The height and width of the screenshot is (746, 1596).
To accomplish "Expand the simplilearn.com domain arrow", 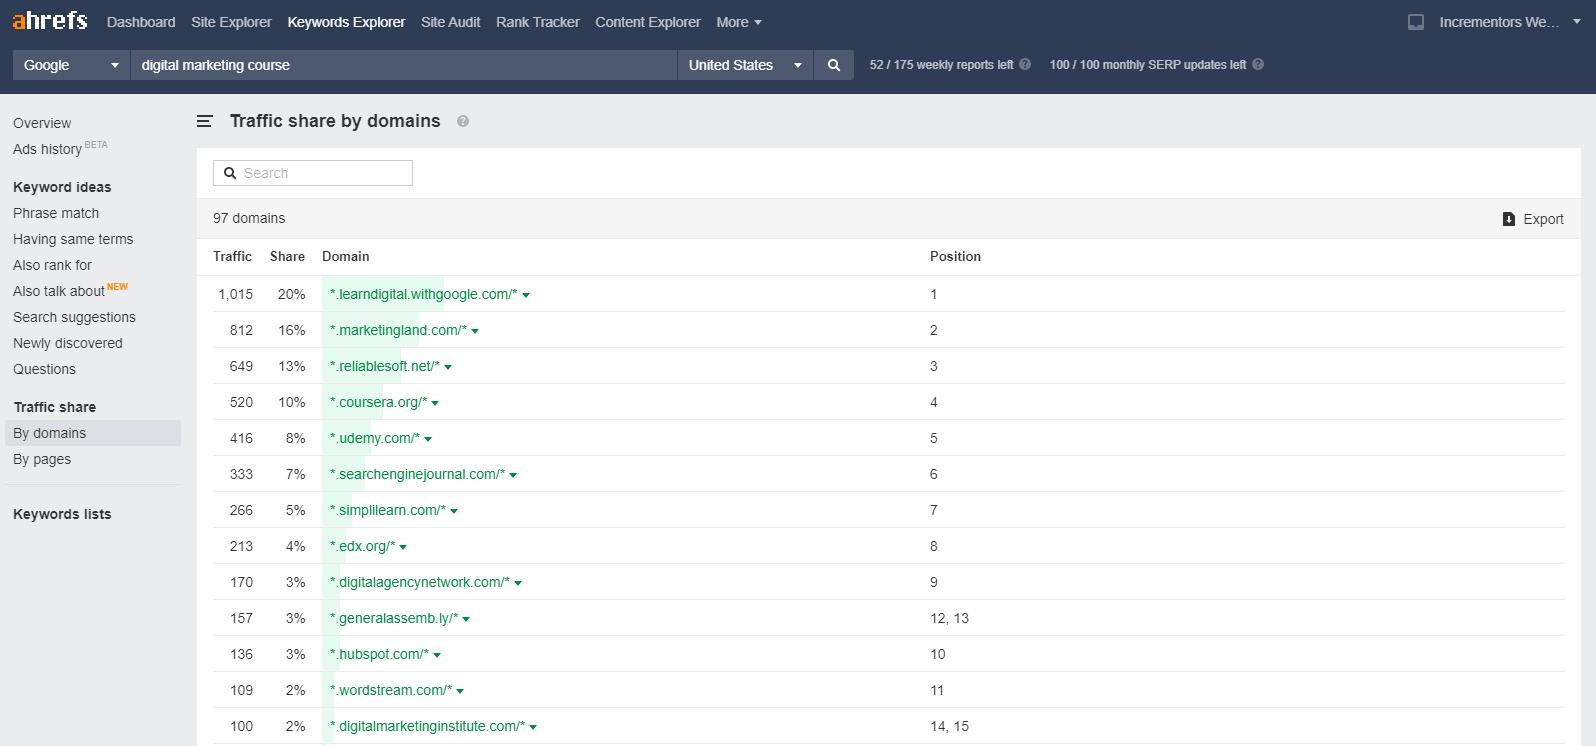I will click(x=454, y=511).
